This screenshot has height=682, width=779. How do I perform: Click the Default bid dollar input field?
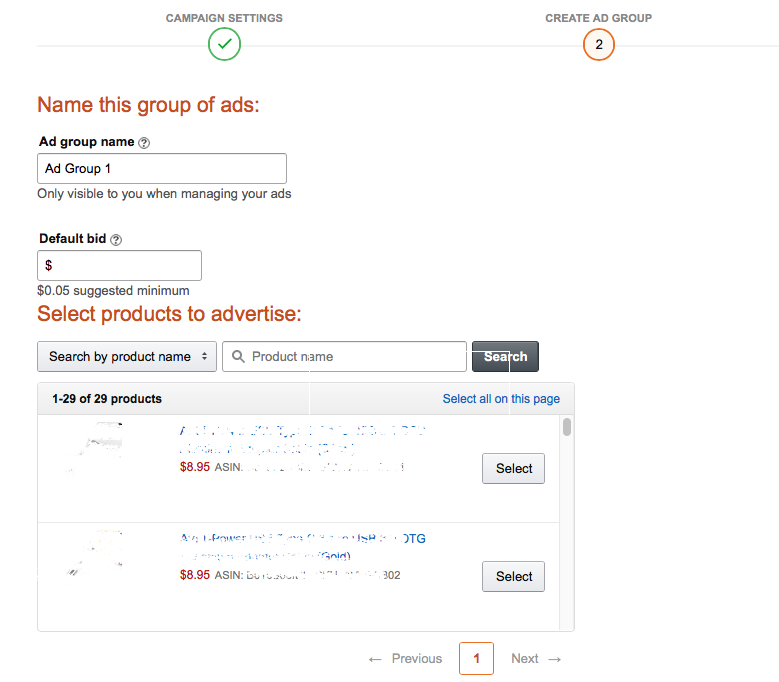pyautogui.click(x=119, y=265)
